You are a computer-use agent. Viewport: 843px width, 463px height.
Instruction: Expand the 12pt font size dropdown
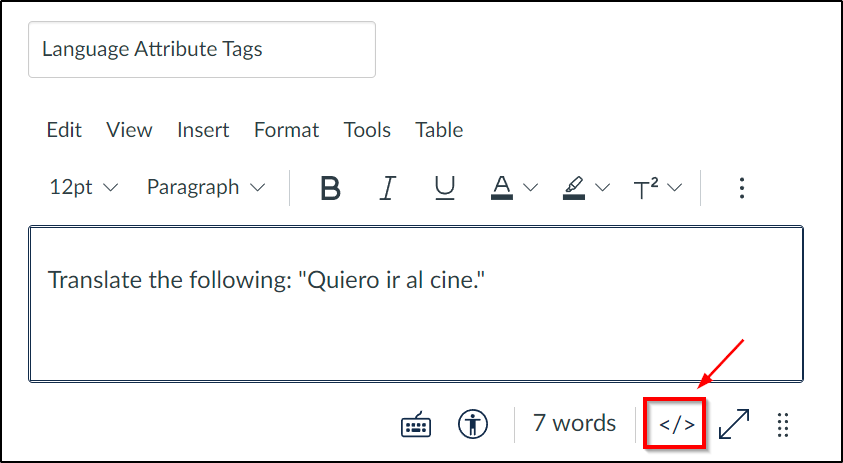[83, 187]
